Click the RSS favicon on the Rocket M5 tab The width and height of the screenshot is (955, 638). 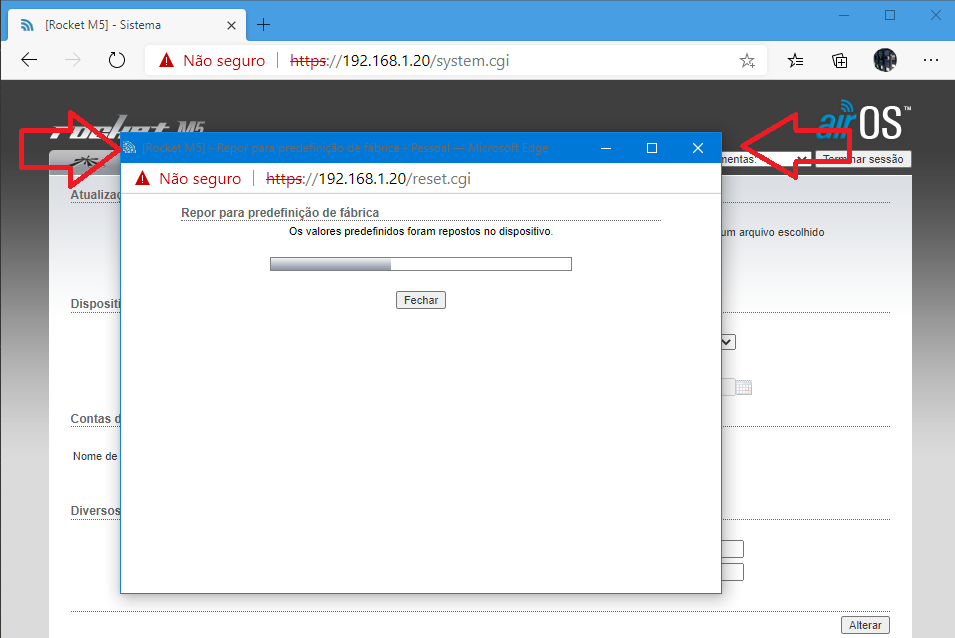(x=27, y=25)
